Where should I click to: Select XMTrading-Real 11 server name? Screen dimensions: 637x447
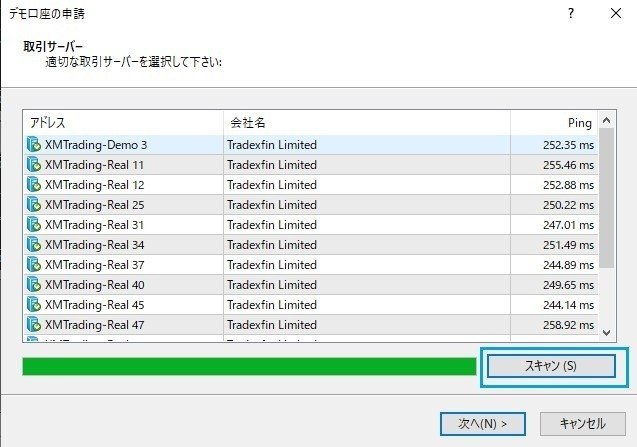pos(94,165)
